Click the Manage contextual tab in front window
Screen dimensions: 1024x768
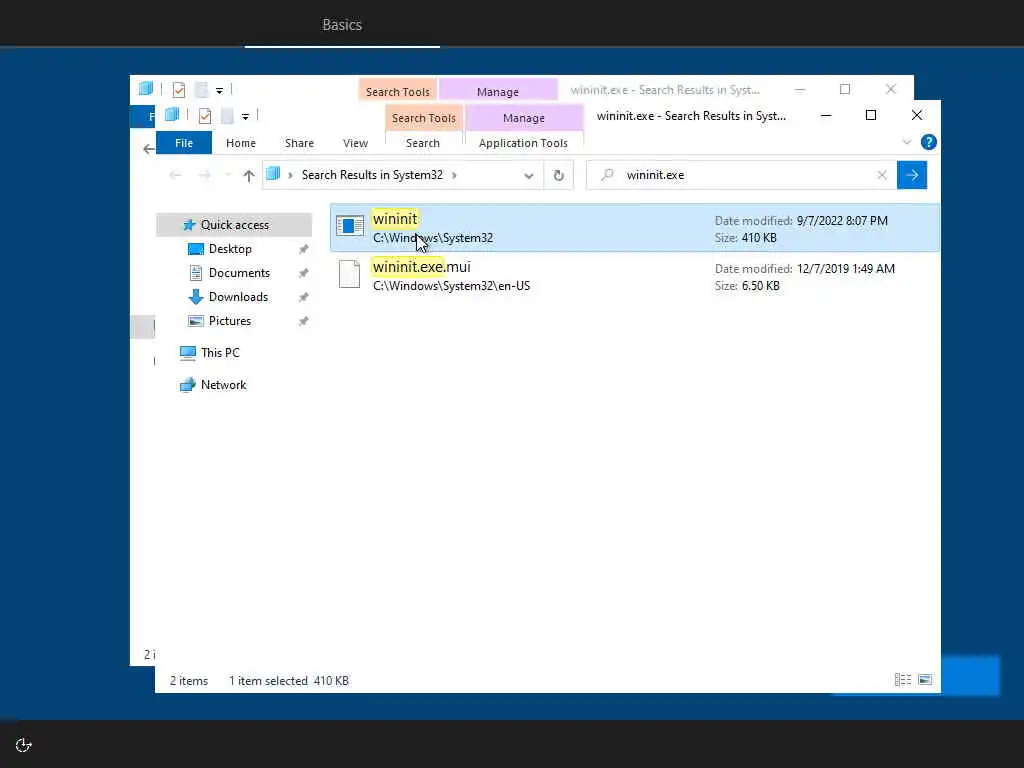coord(524,118)
